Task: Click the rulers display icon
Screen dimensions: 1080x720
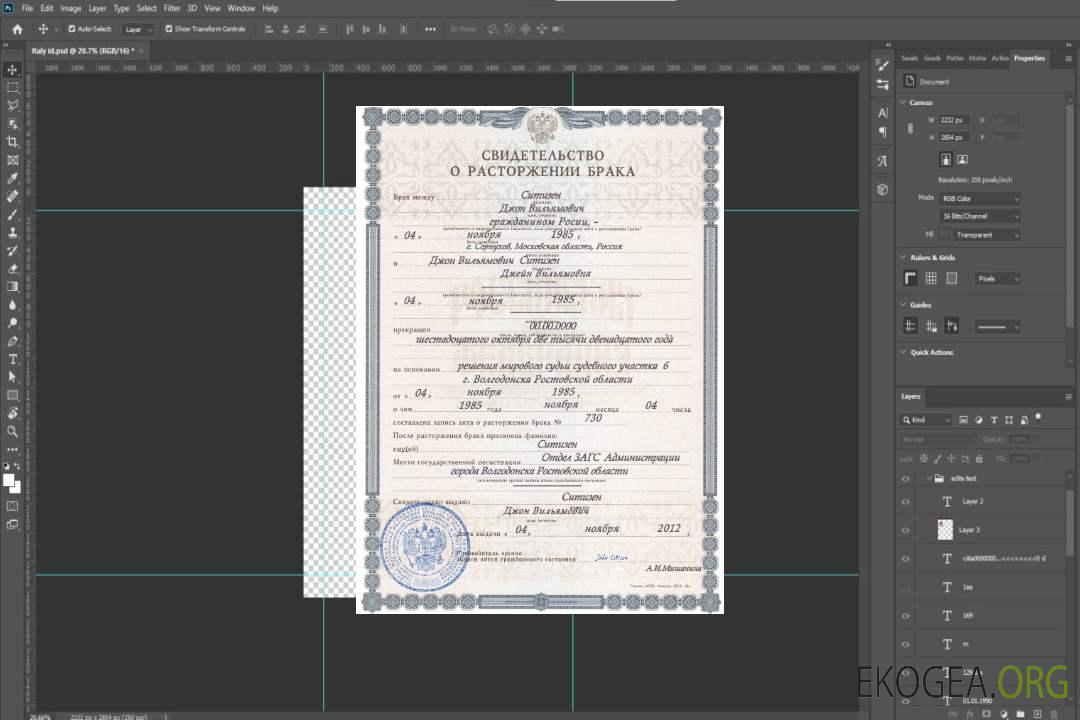Action: click(911, 278)
